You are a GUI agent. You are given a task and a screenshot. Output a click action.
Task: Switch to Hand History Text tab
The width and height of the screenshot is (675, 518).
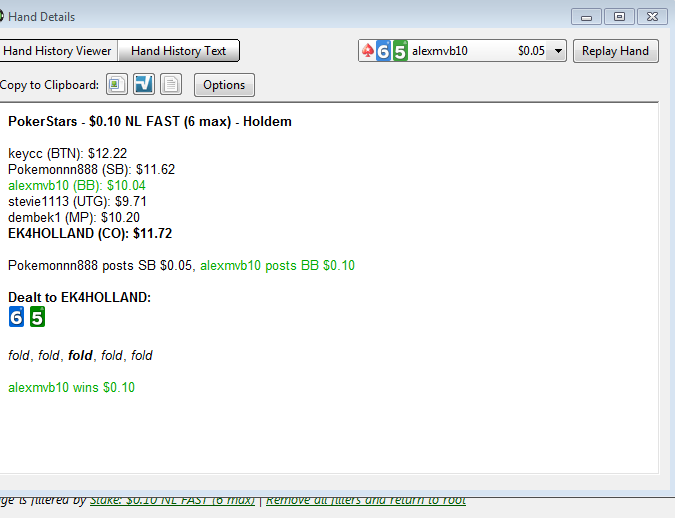(x=178, y=51)
